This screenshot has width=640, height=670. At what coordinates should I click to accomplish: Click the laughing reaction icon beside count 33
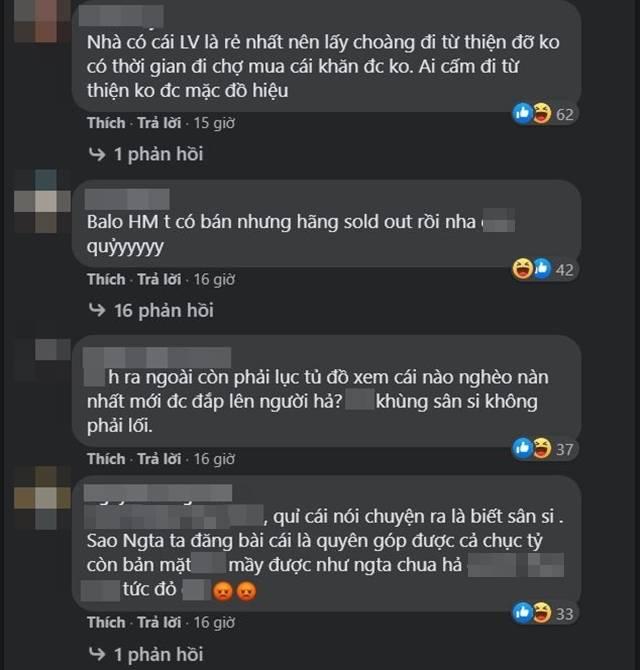click(542, 613)
